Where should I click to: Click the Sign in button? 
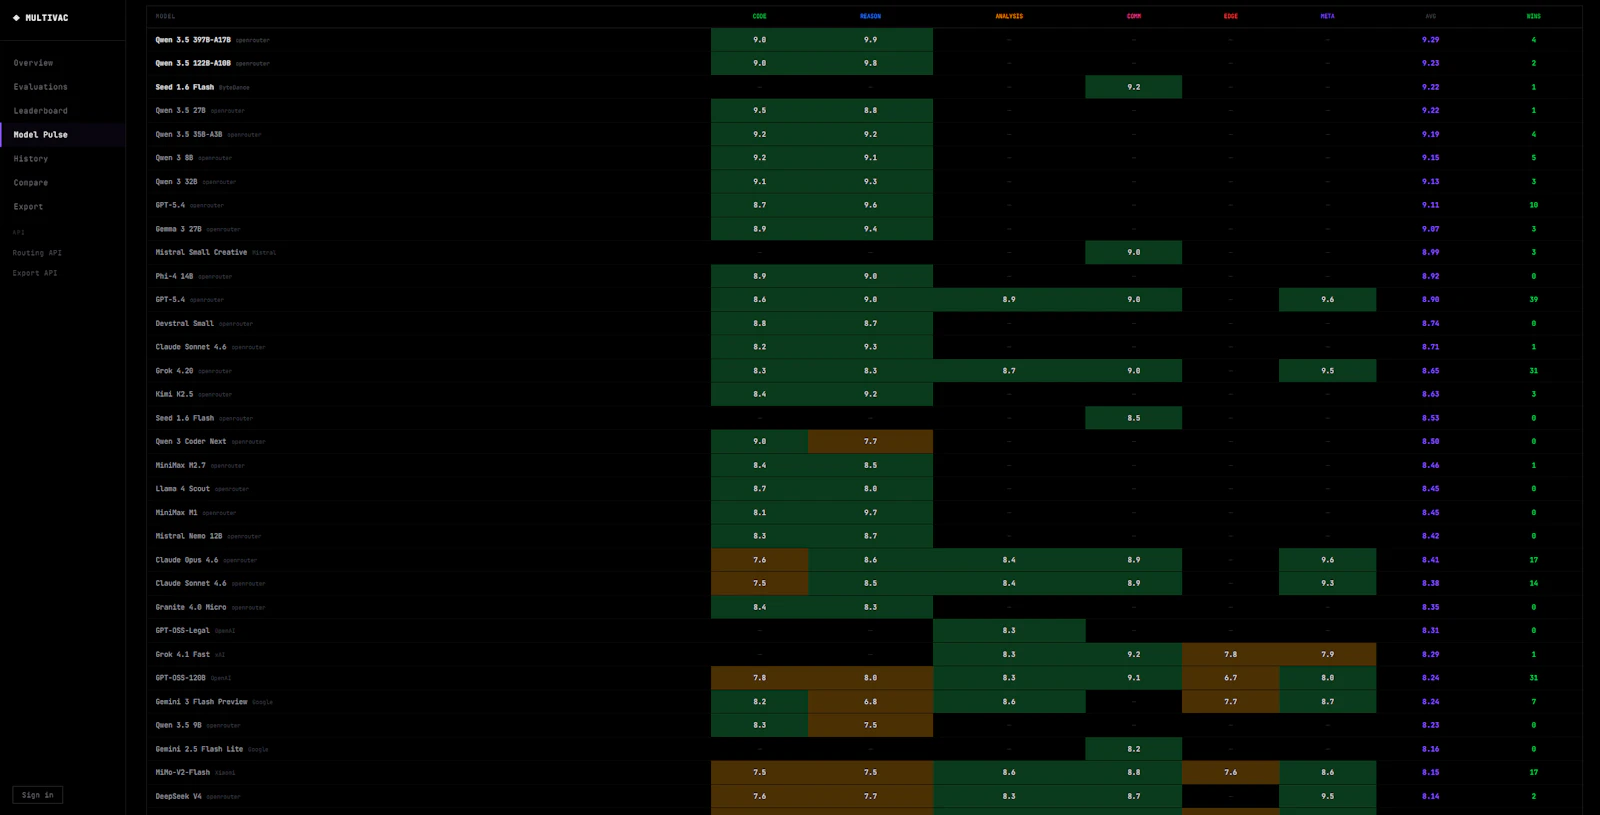[x=38, y=795]
